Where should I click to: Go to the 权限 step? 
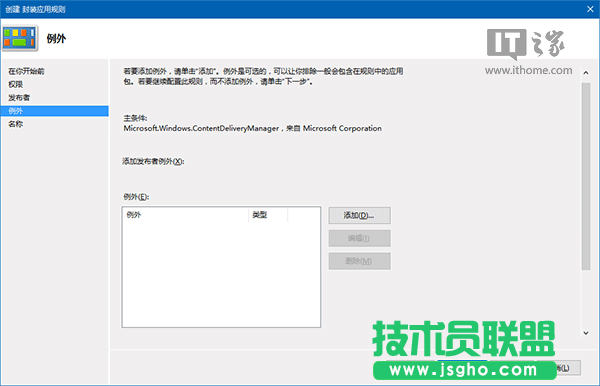tap(16, 84)
